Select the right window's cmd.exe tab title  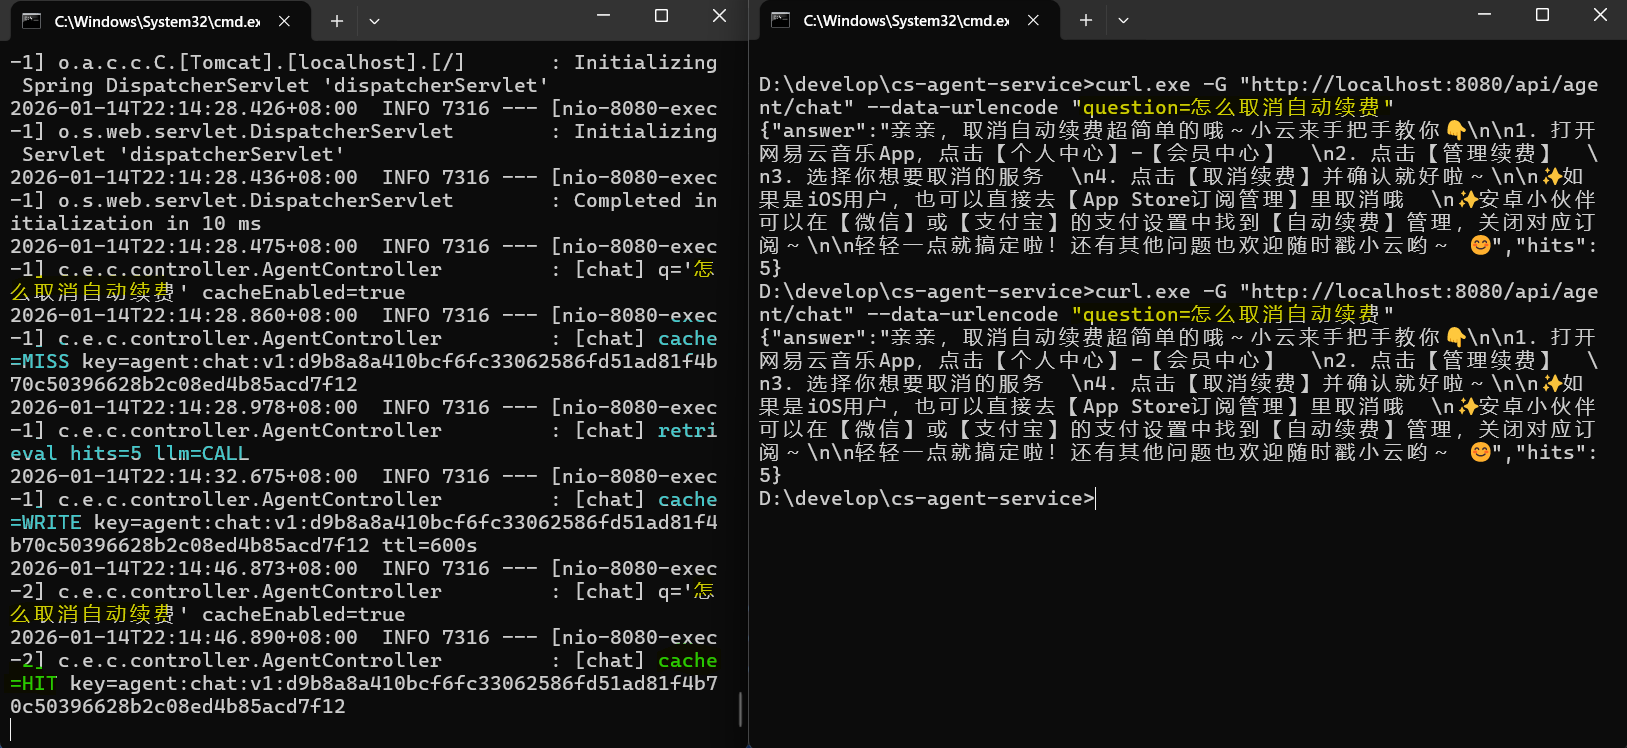pos(906,21)
